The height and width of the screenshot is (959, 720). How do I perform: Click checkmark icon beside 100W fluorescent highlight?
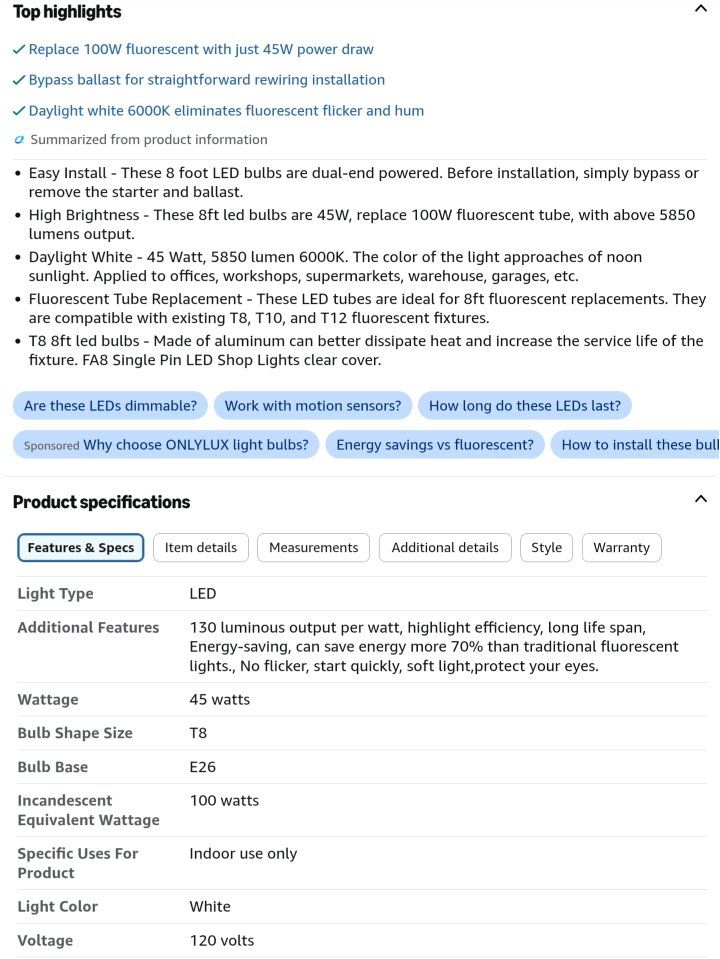(19, 50)
